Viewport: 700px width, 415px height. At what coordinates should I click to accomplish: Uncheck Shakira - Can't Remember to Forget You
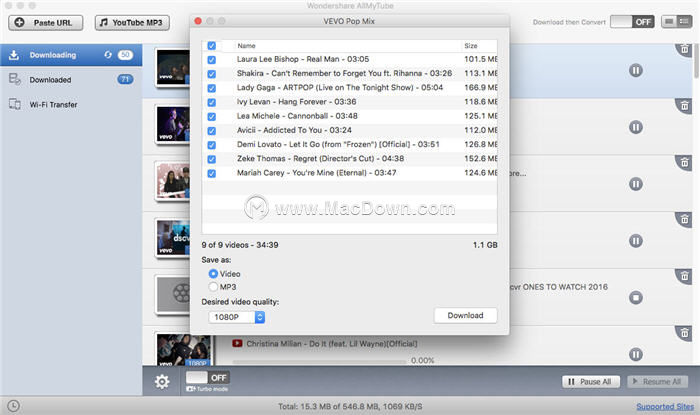coord(212,74)
